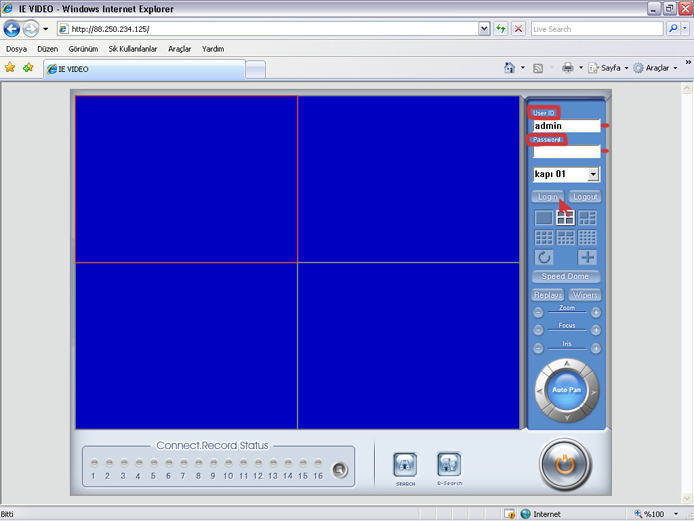
Task: Pan camera left with PTZ arrow
Action: click(x=540, y=391)
